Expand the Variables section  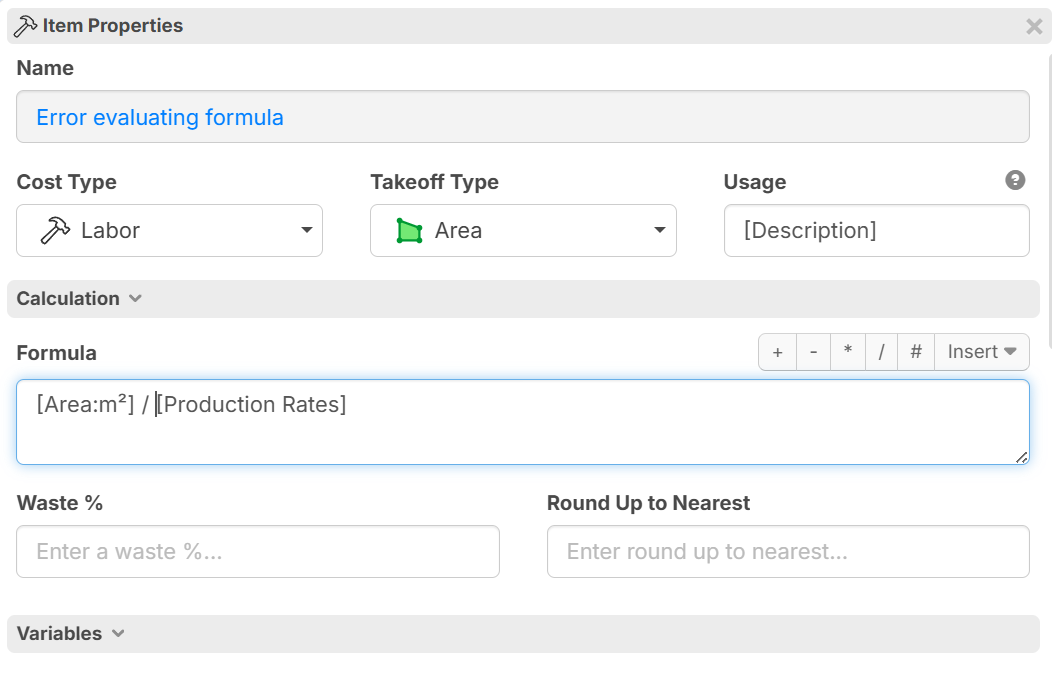click(x=70, y=634)
